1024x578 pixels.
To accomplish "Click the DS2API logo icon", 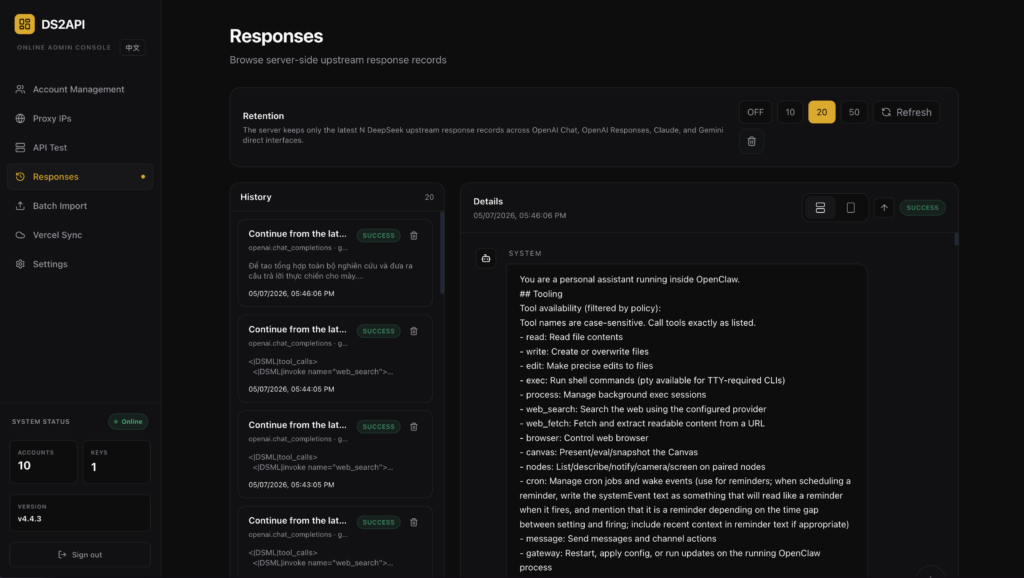I will [x=25, y=24].
